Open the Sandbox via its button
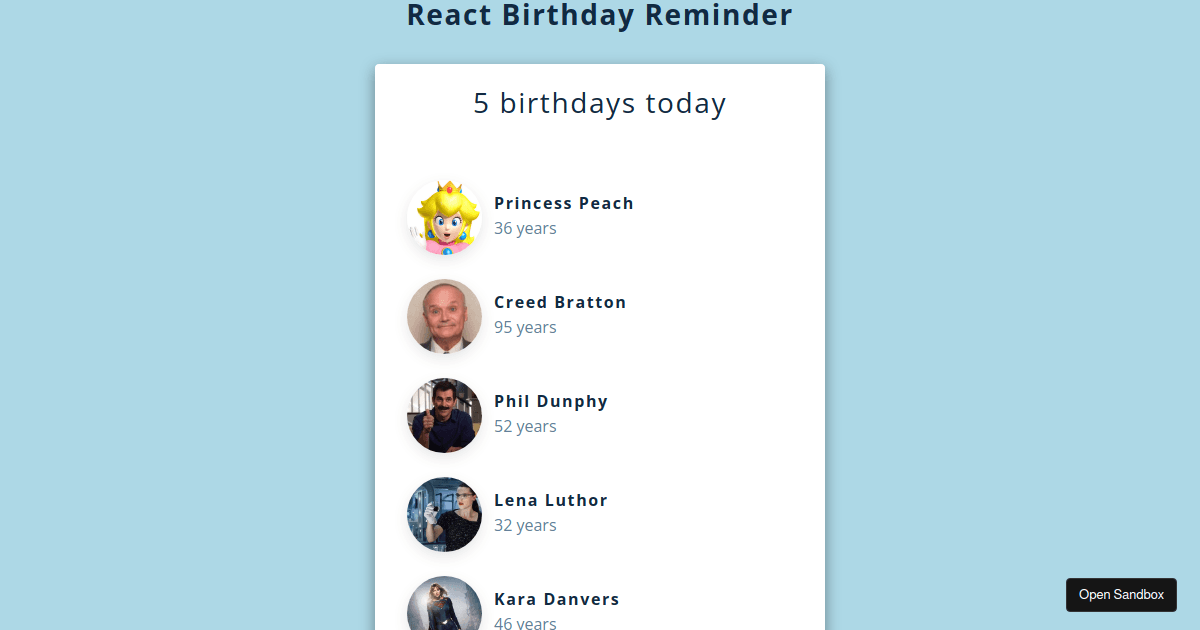 point(1121,594)
